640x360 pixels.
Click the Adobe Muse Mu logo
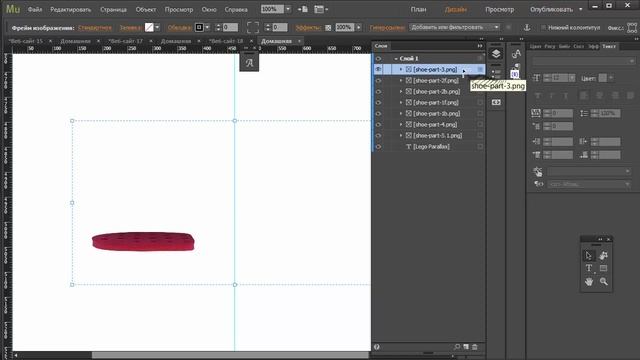[13, 9]
